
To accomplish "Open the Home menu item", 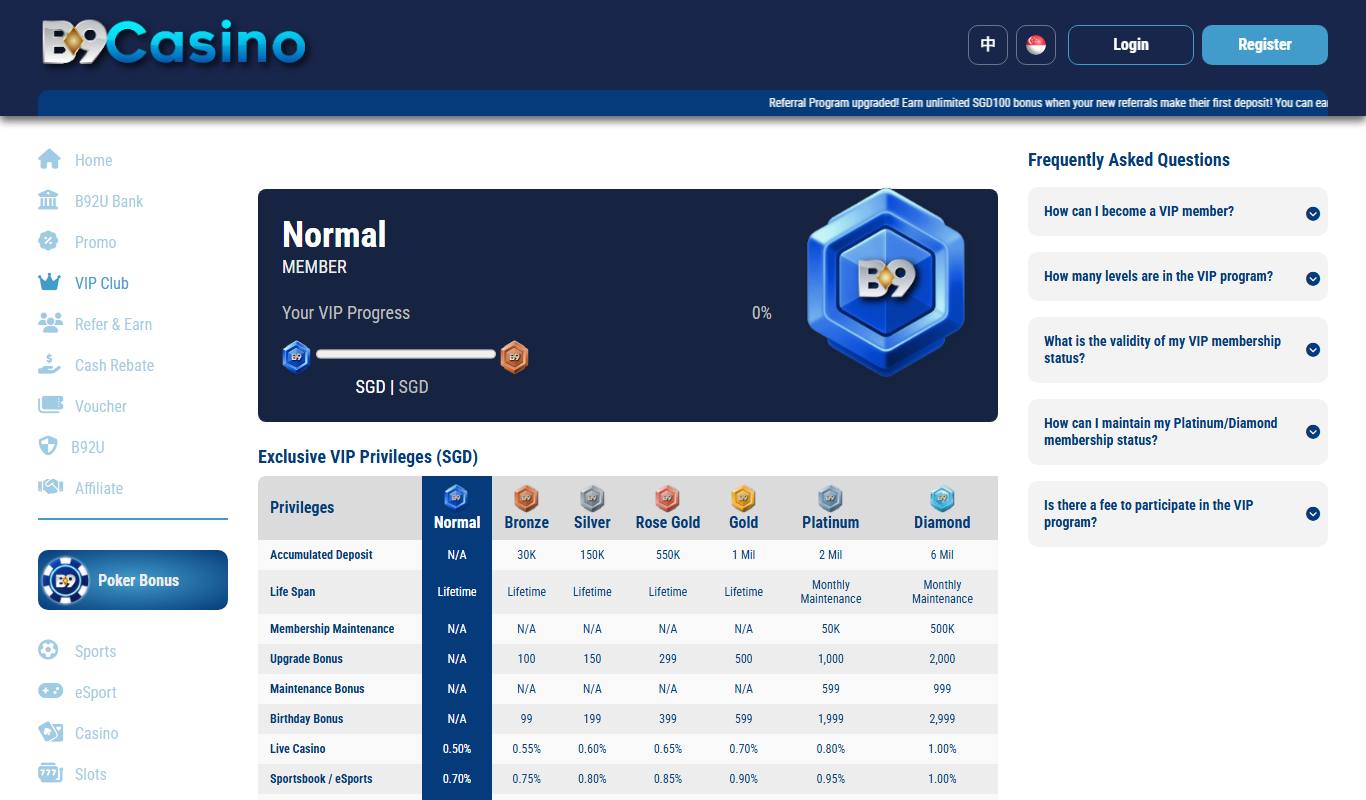I will click(x=93, y=160).
